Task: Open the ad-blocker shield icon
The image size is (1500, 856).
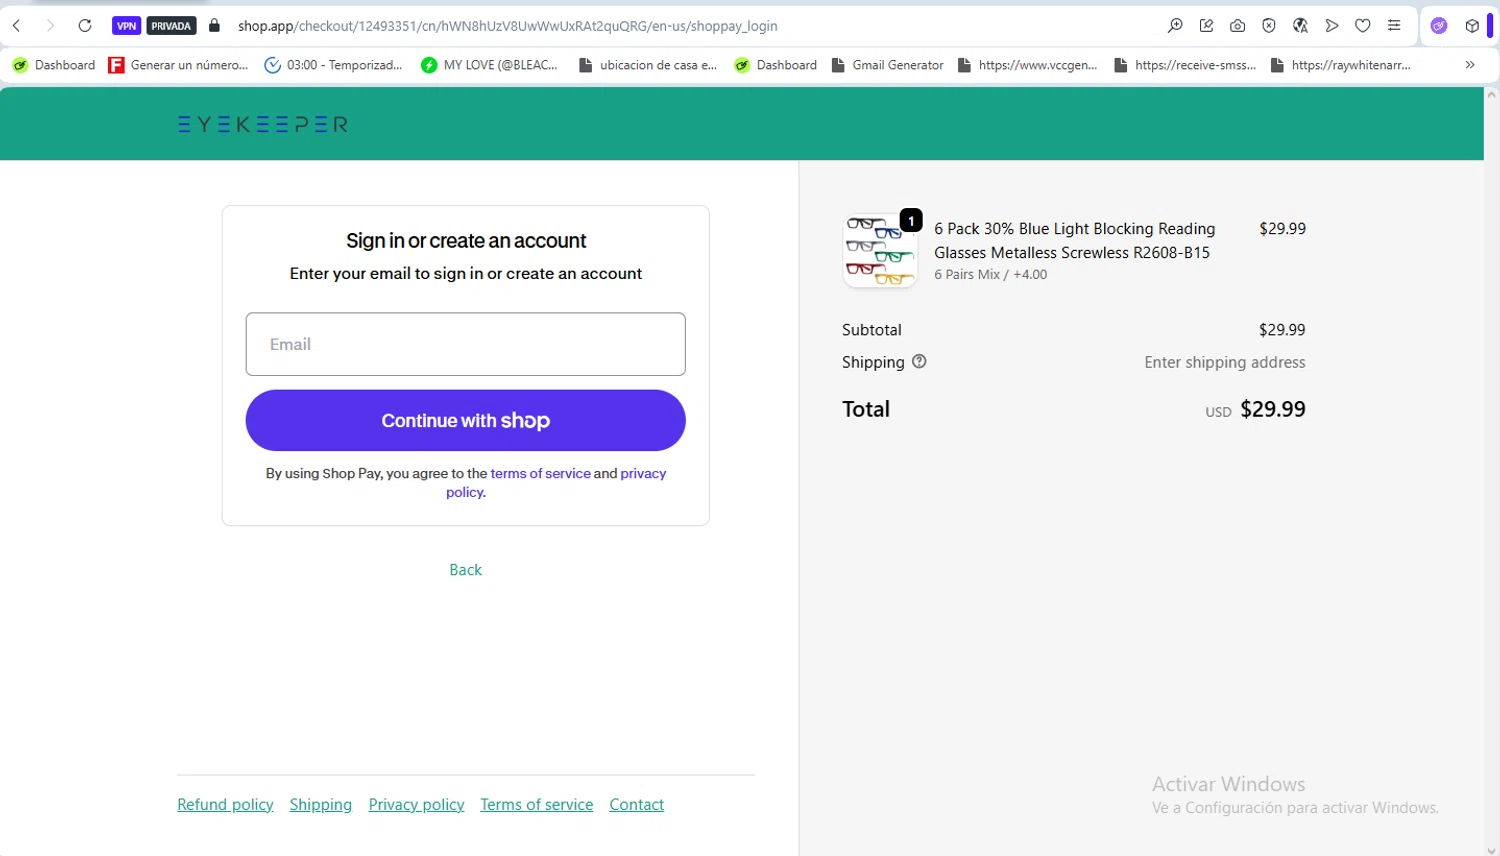Action: tap(1269, 26)
